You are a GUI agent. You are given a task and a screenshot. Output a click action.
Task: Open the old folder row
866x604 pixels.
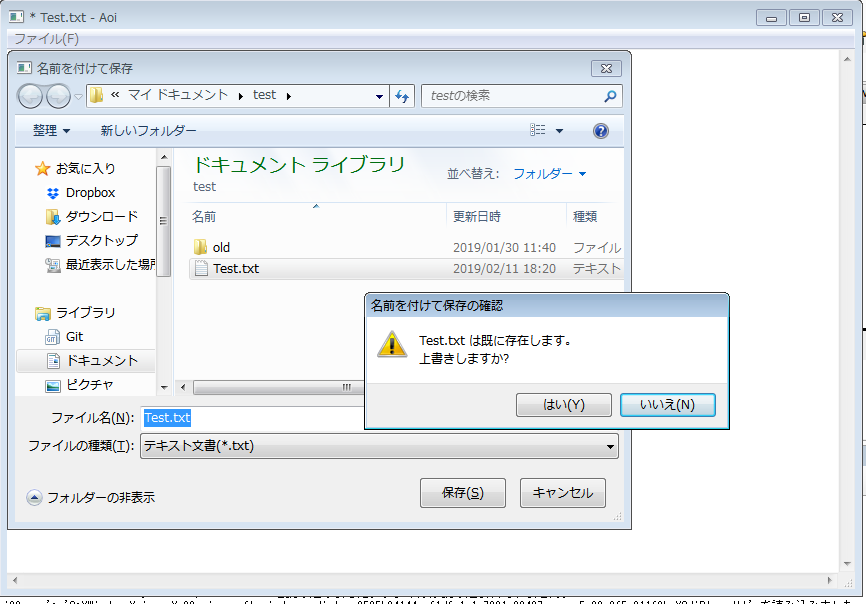(x=406, y=247)
